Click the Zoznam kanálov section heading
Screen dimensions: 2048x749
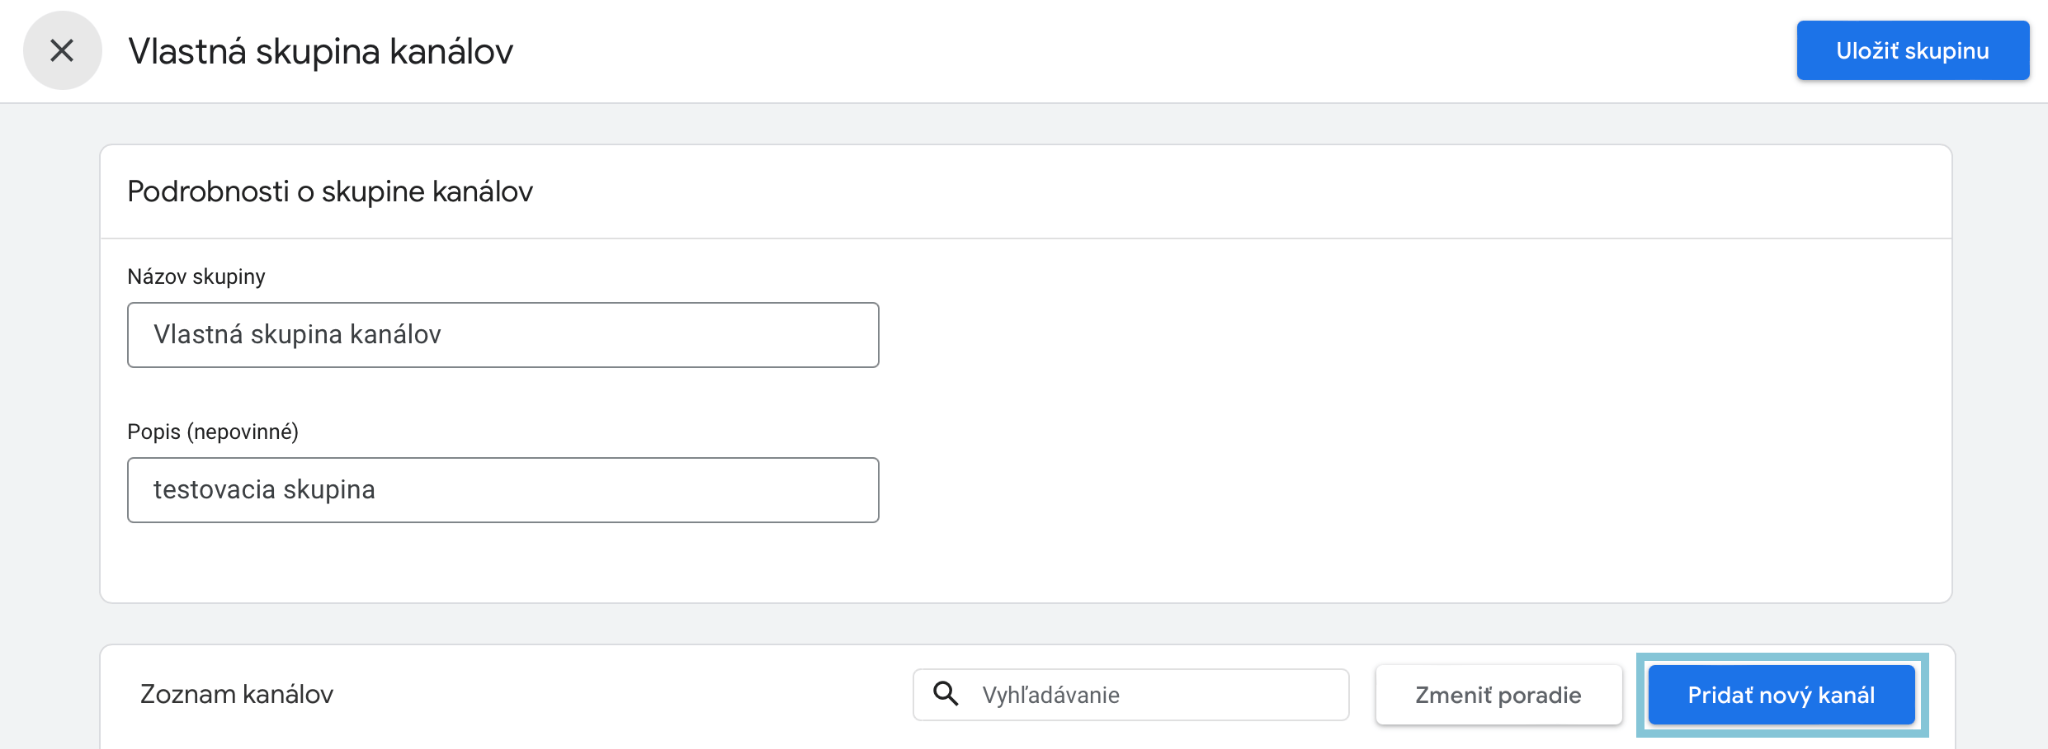pos(237,694)
